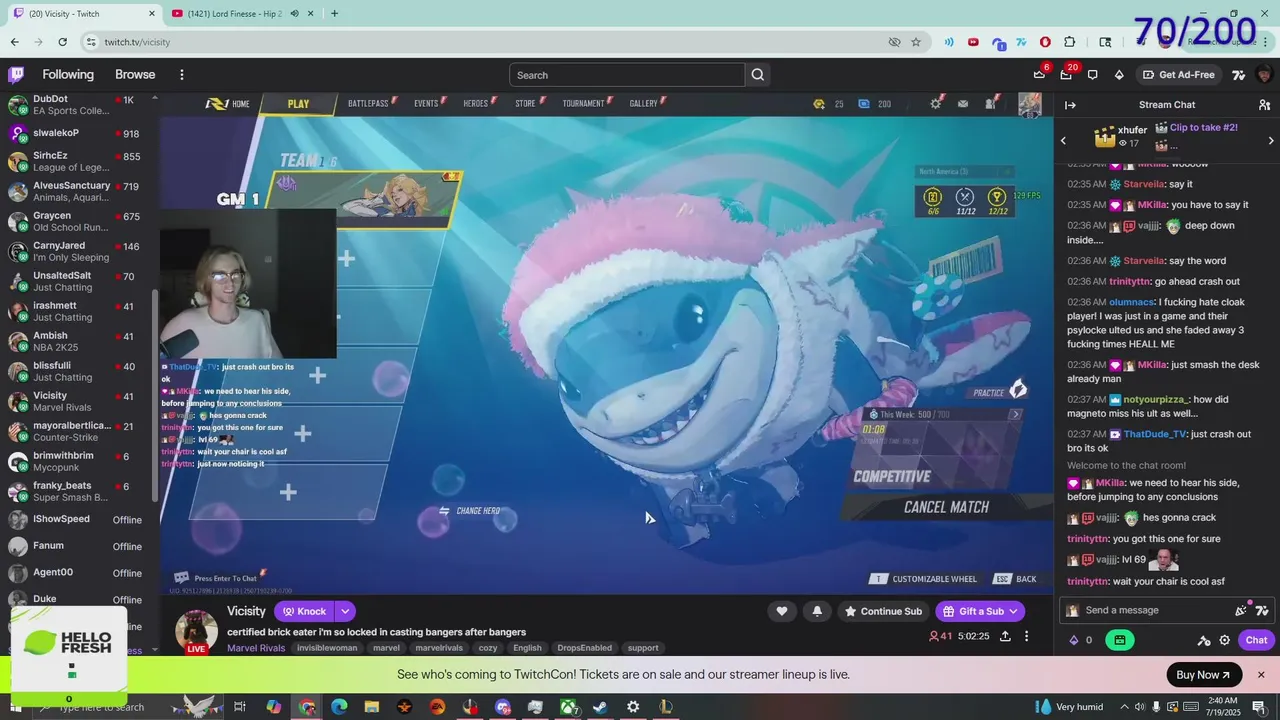Dismiss the TwitchCon banner
Image resolution: width=1280 pixels, height=720 pixels.
pyautogui.click(x=1261, y=675)
